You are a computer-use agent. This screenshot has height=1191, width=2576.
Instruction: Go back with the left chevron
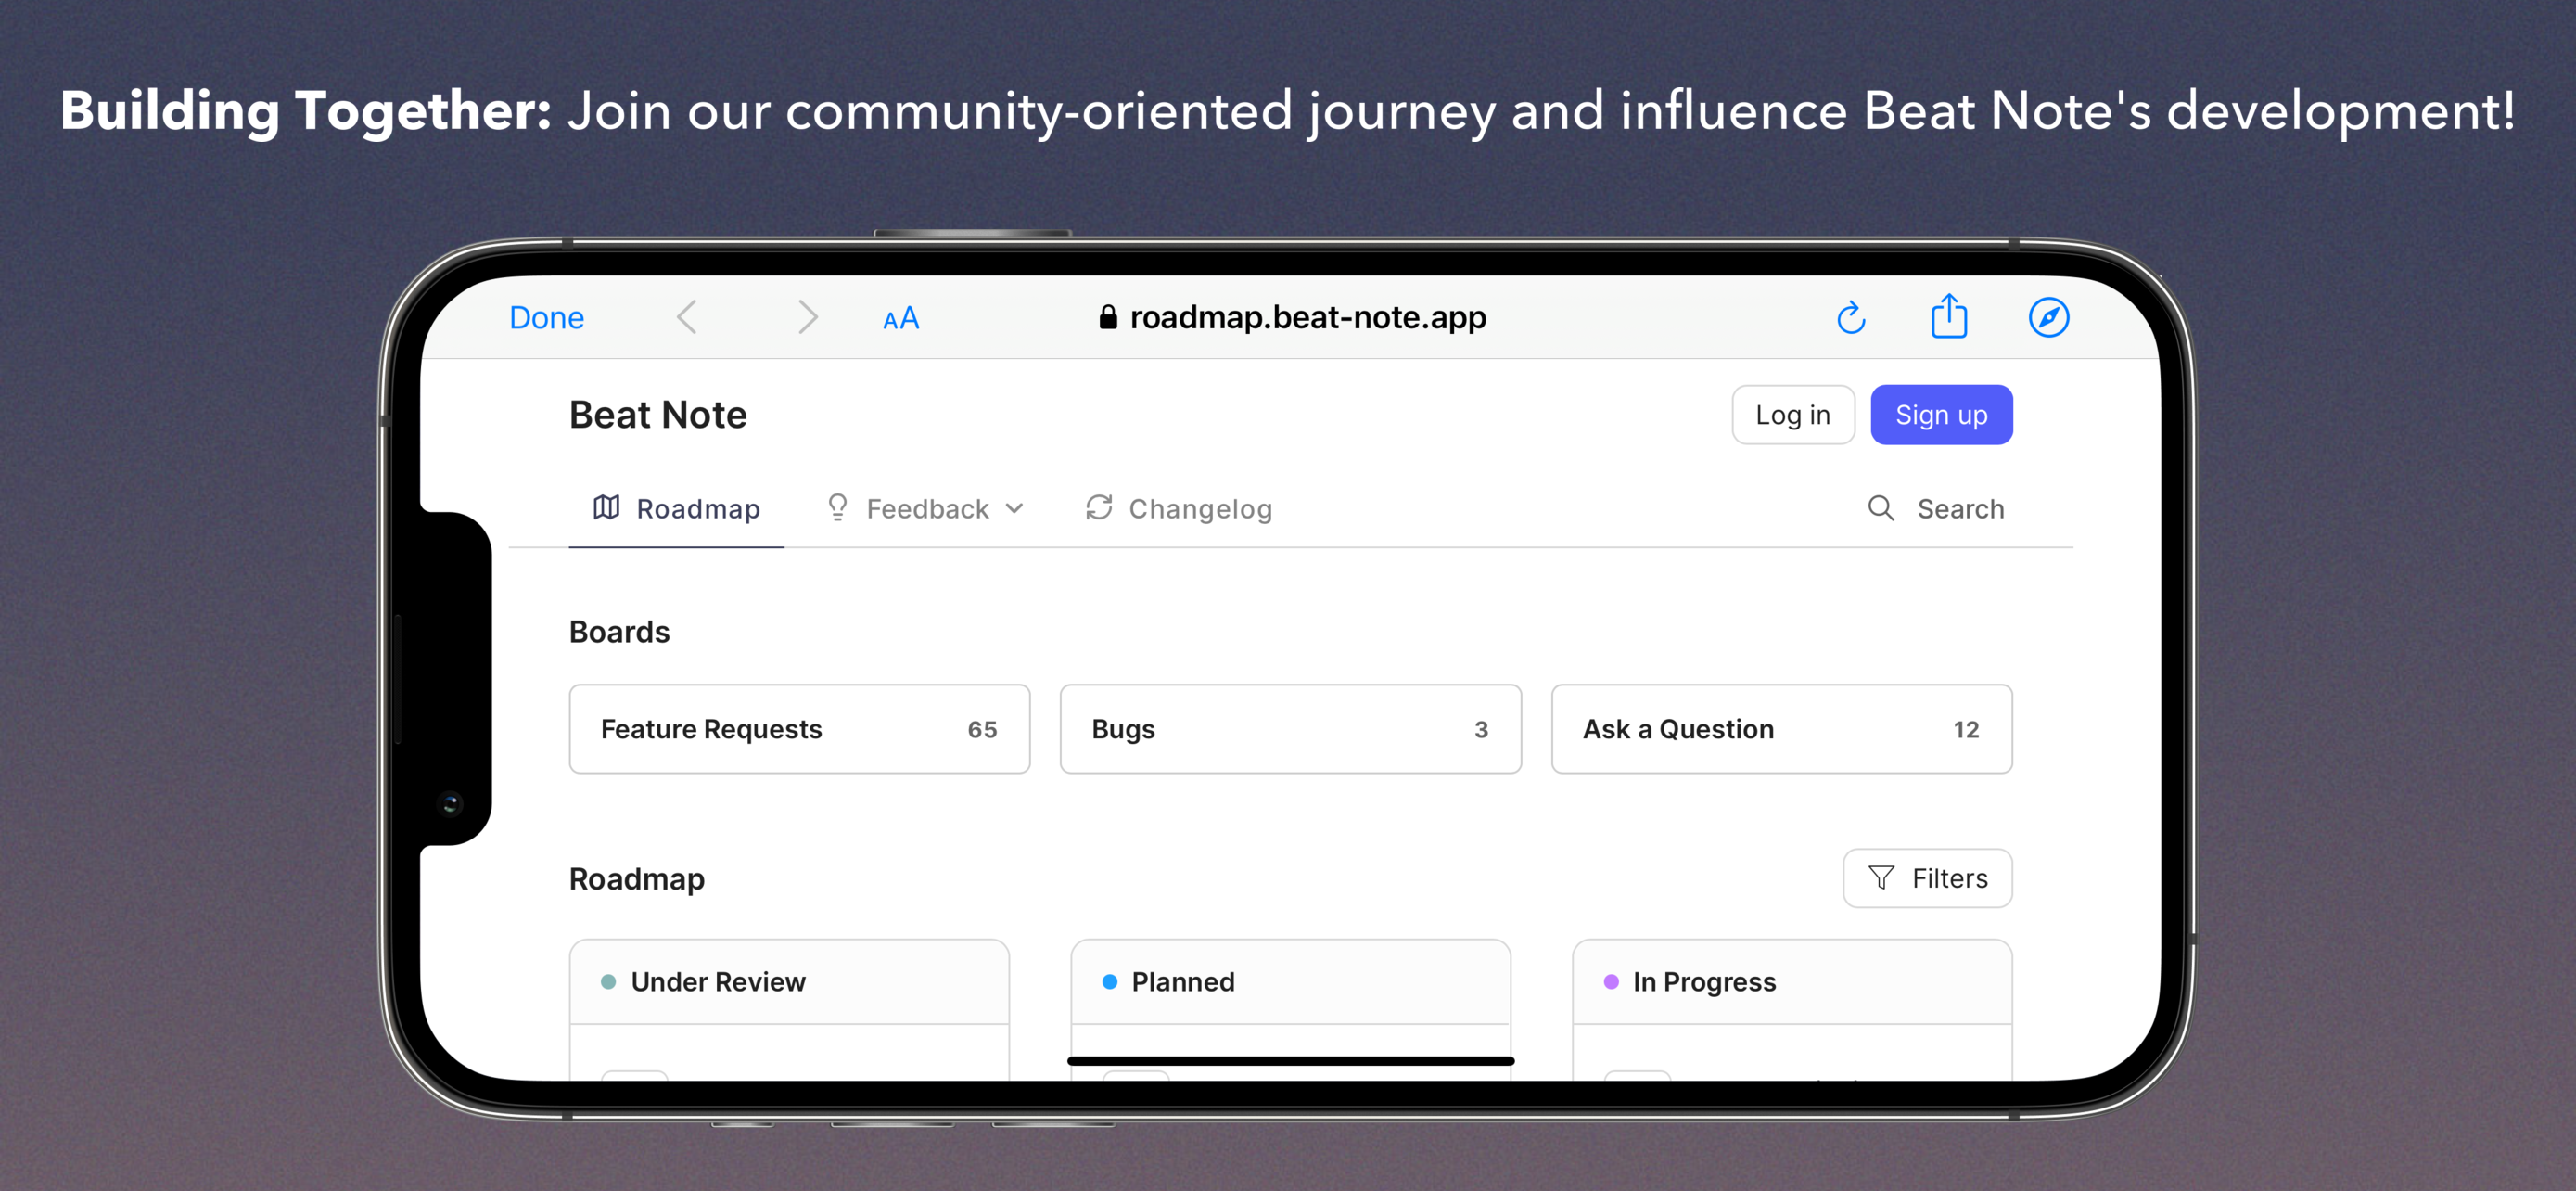point(687,318)
